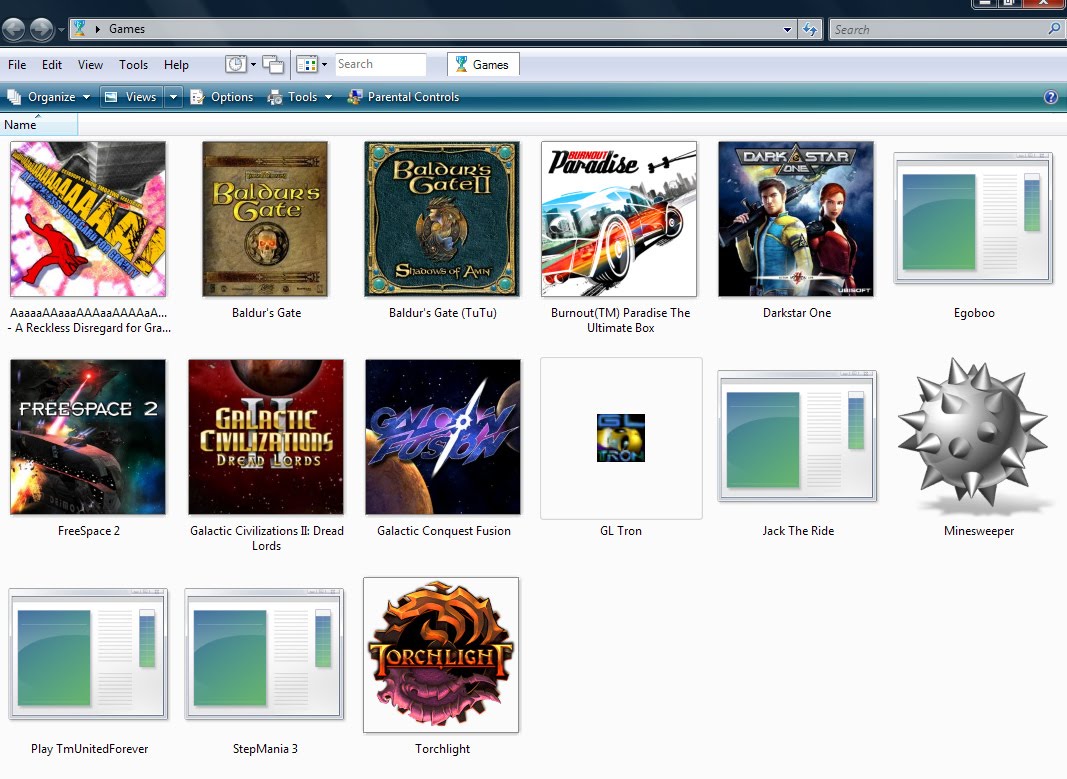1067x779 pixels.
Task: Select the Baldur's Gate (TuTu) label
Action: click(443, 313)
